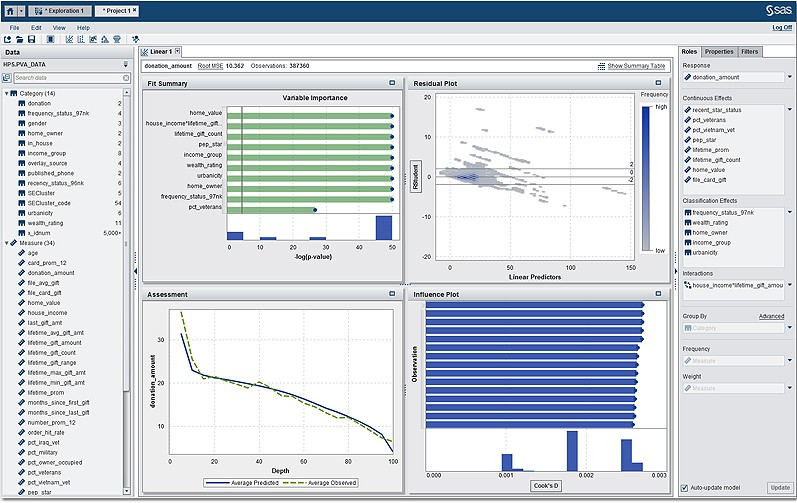Switch to the Properties tab
Screen dimensions: 797x503
click(x=718, y=51)
